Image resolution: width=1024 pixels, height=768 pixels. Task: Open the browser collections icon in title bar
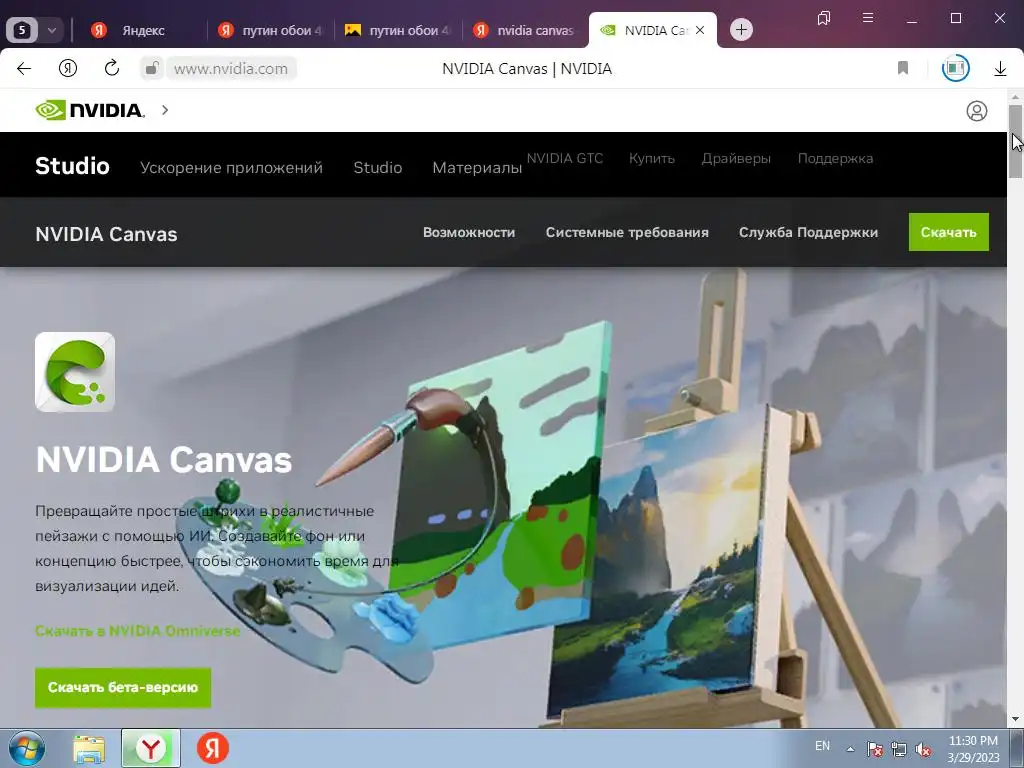tap(824, 18)
